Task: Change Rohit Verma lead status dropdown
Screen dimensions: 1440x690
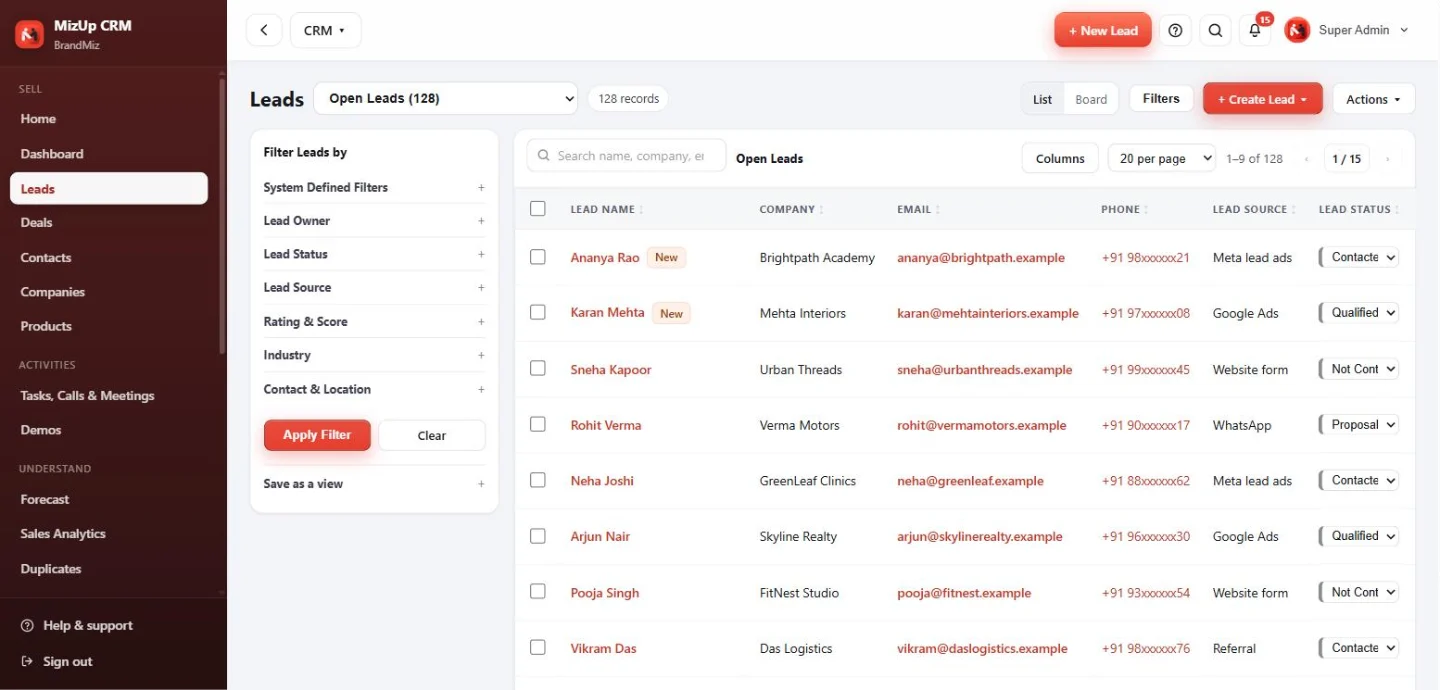Action: click(x=1360, y=425)
